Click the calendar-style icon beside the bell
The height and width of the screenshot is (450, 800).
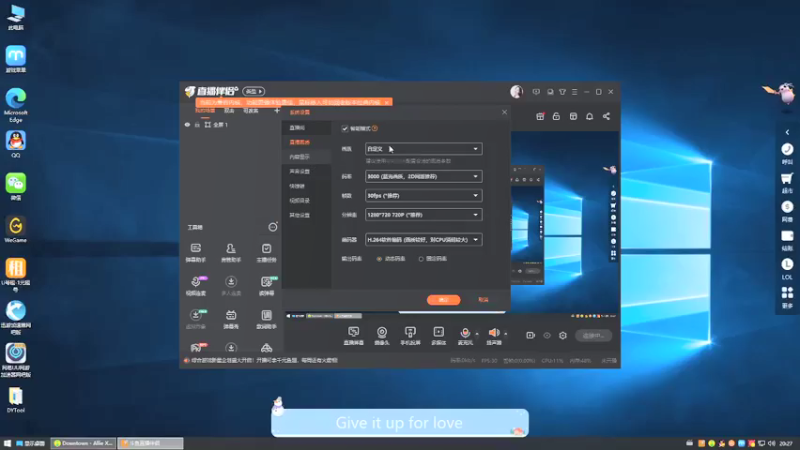point(573,116)
